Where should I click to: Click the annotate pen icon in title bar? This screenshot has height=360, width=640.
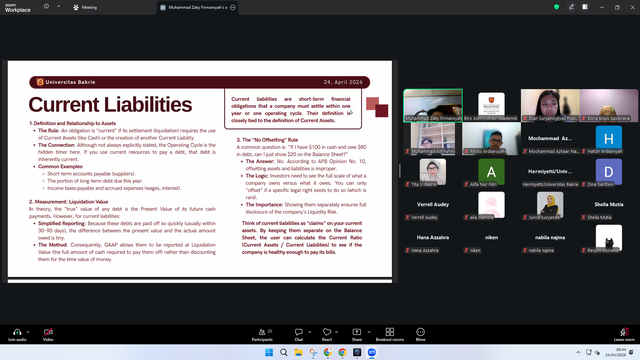click(x=571, y=7)
